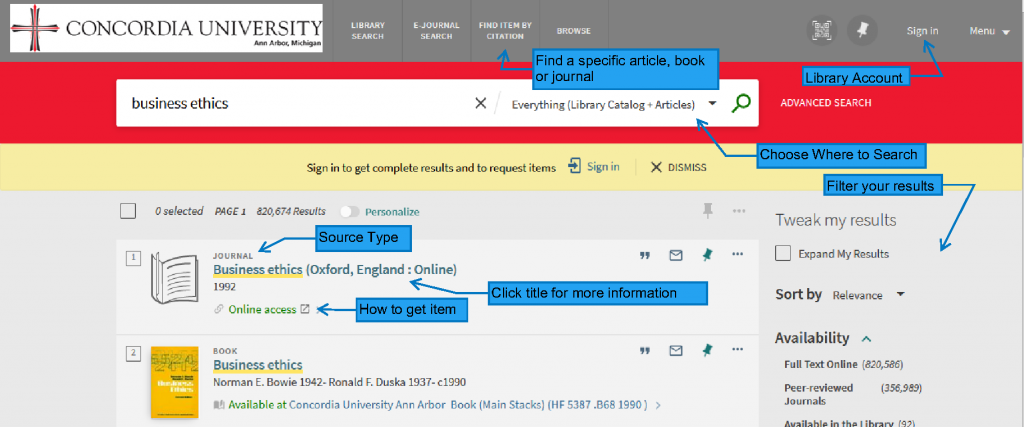The image size is (1024, 427).
Task: Expand book availability details chevron
Action: [x=658, y=405]
